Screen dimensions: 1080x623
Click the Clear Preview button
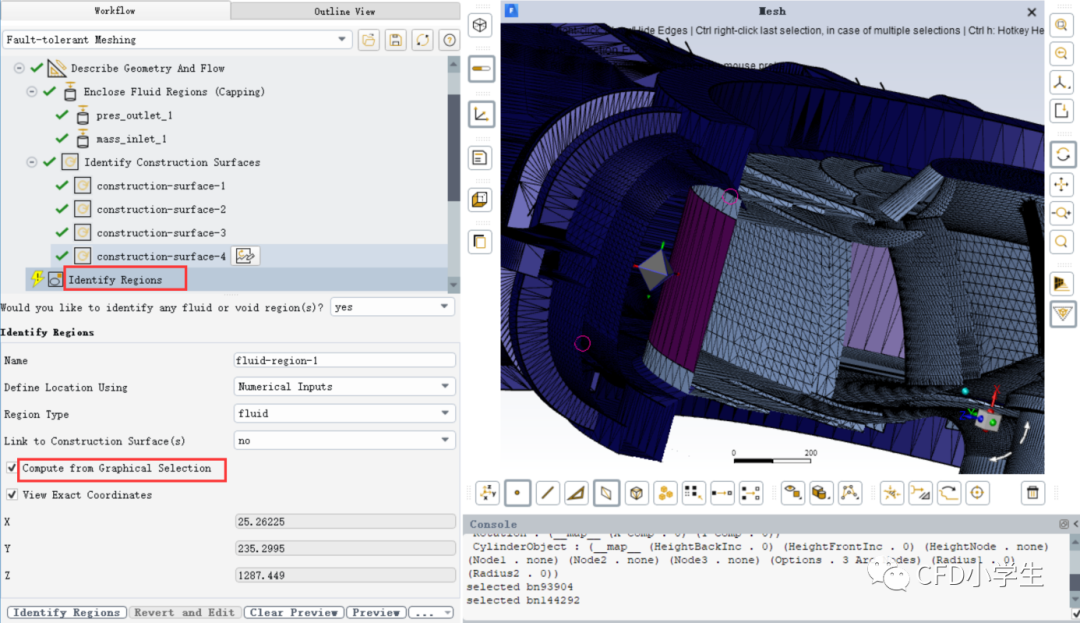[293, 612]
